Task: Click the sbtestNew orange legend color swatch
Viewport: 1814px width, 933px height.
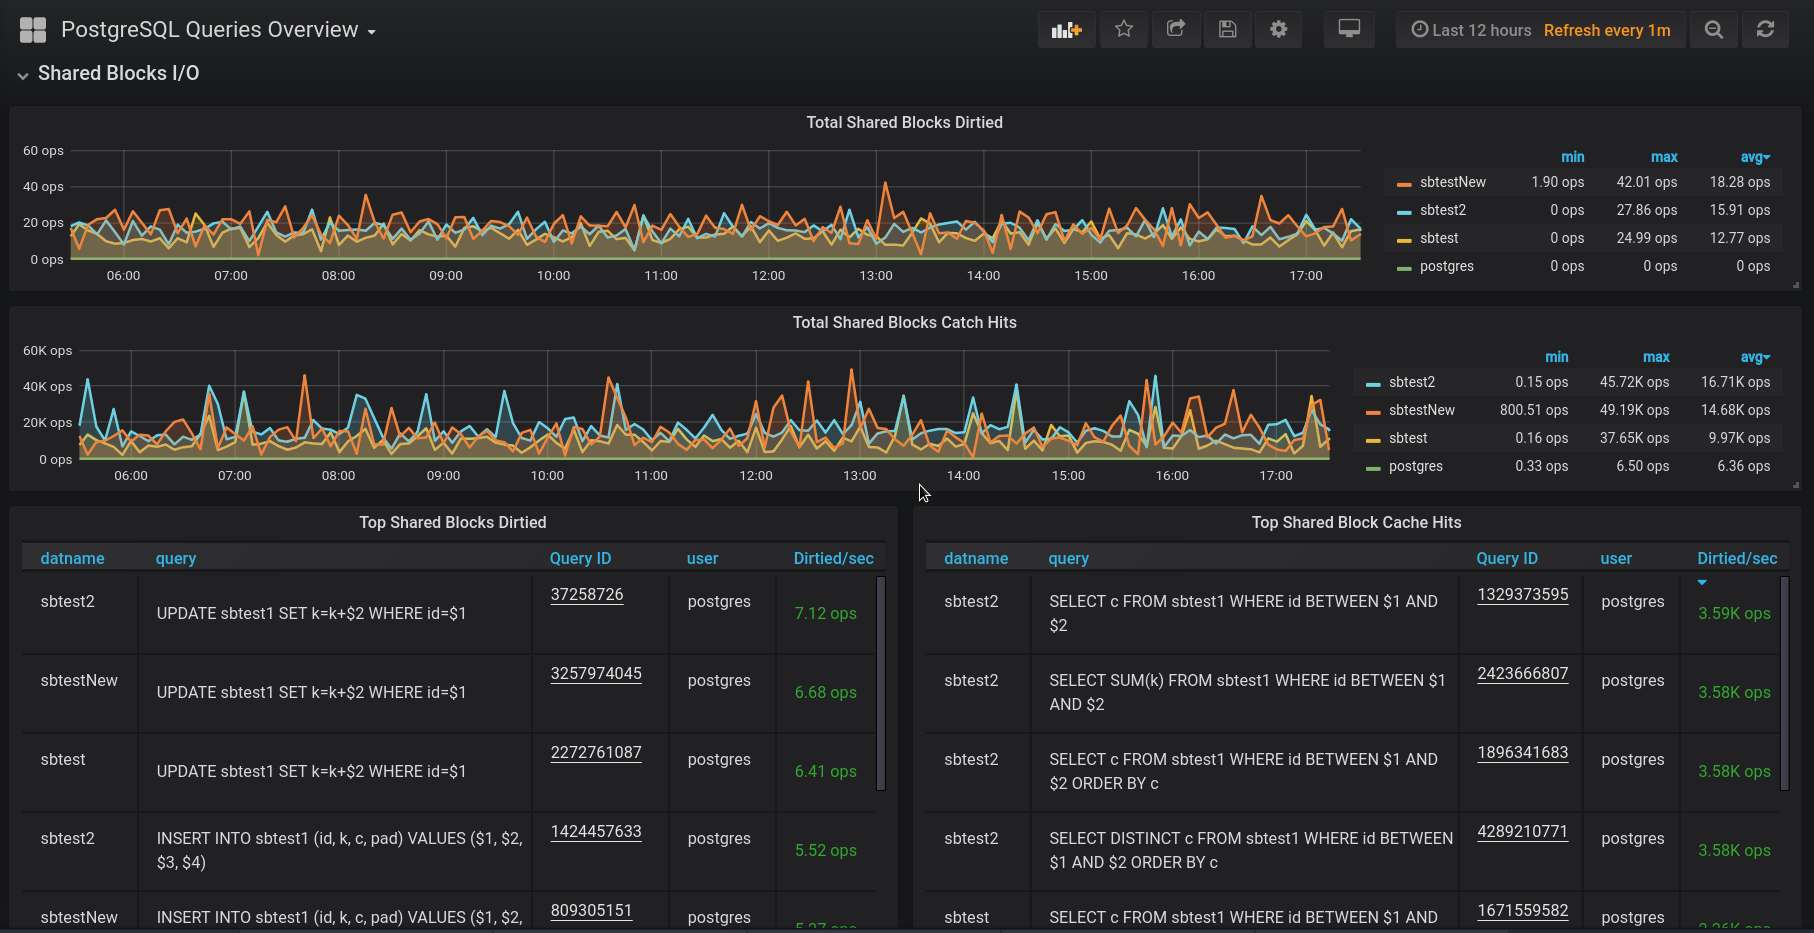Action: 1404,183
